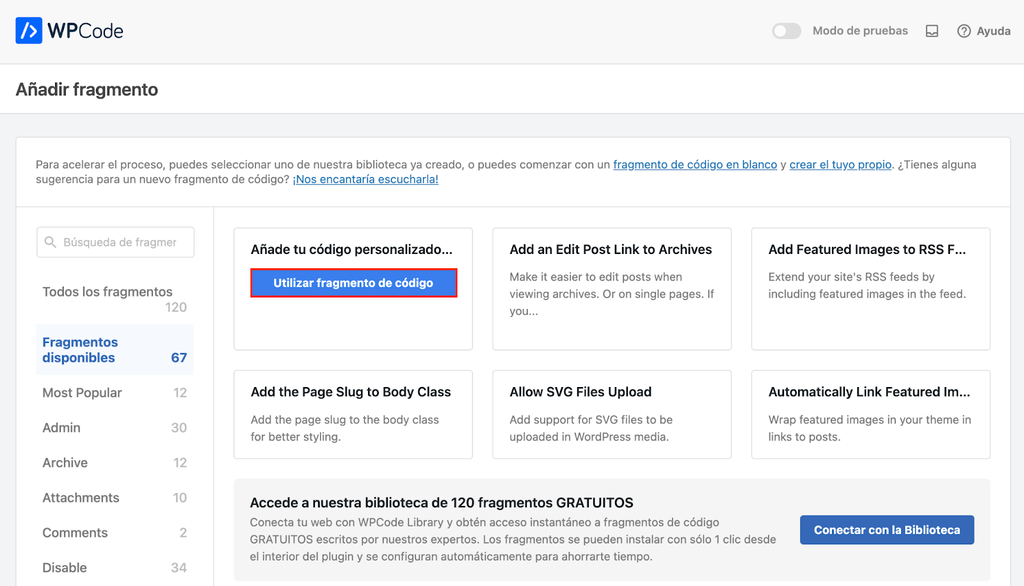This screenshot has width=1024, height=586.
Task: Enable the Modo de pruebas toggle
Action: (x=786, y=31)
